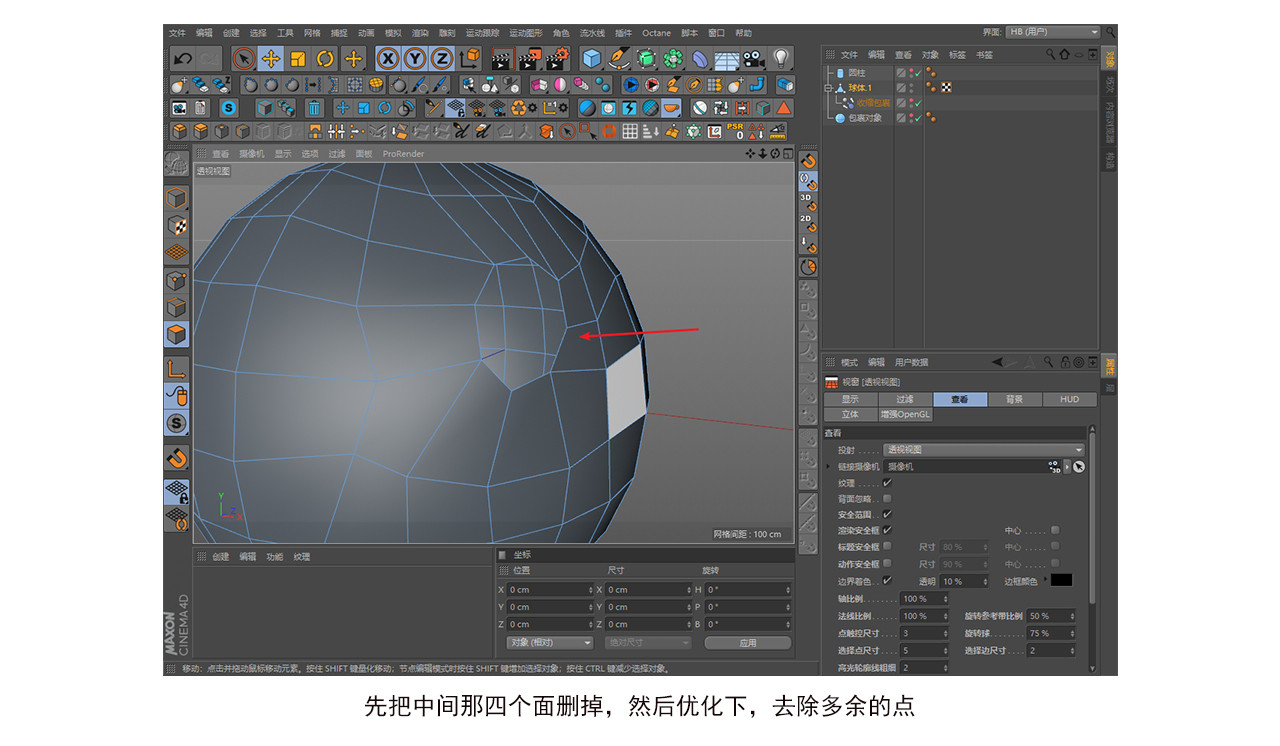Select the 圆柱 object in tree
Screen dimensions: 1280x746
coord(857,73)
